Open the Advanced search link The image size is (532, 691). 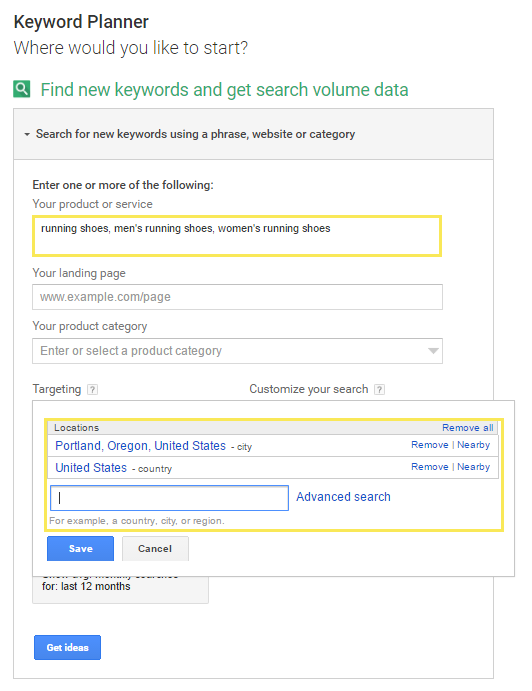click(343, 497)
